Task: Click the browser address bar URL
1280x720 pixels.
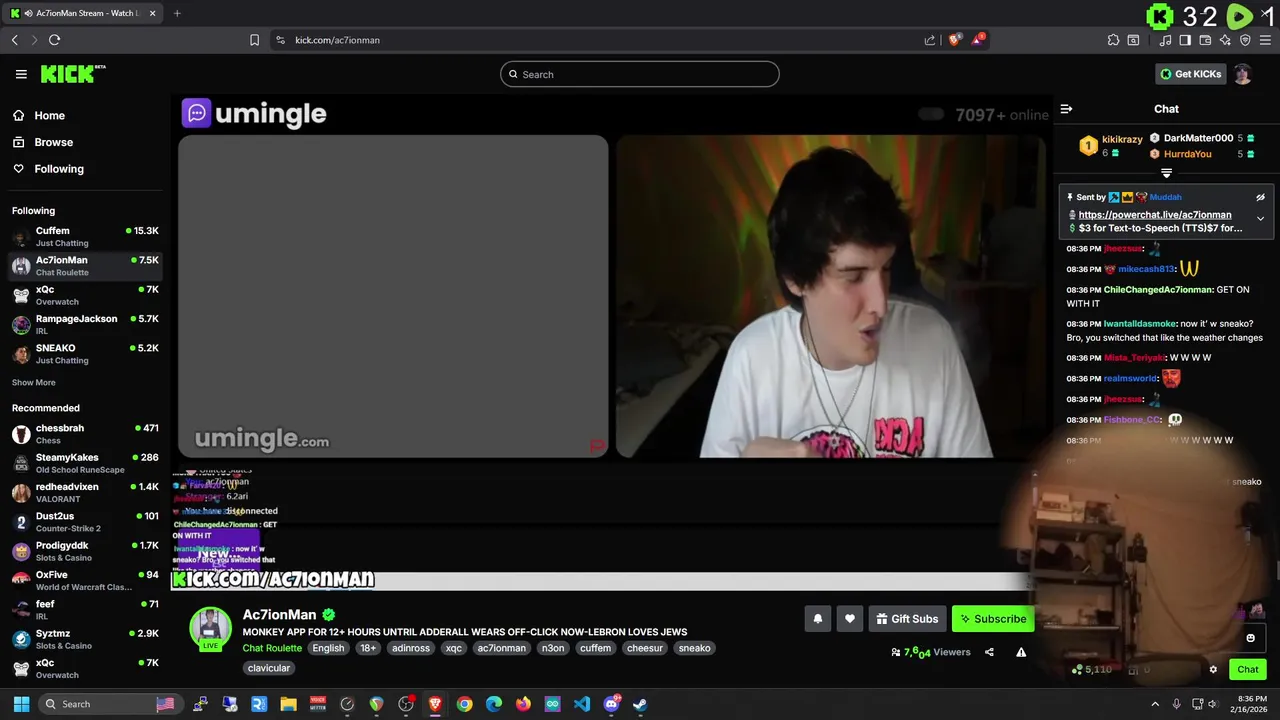Action: [x=337, y=40]
